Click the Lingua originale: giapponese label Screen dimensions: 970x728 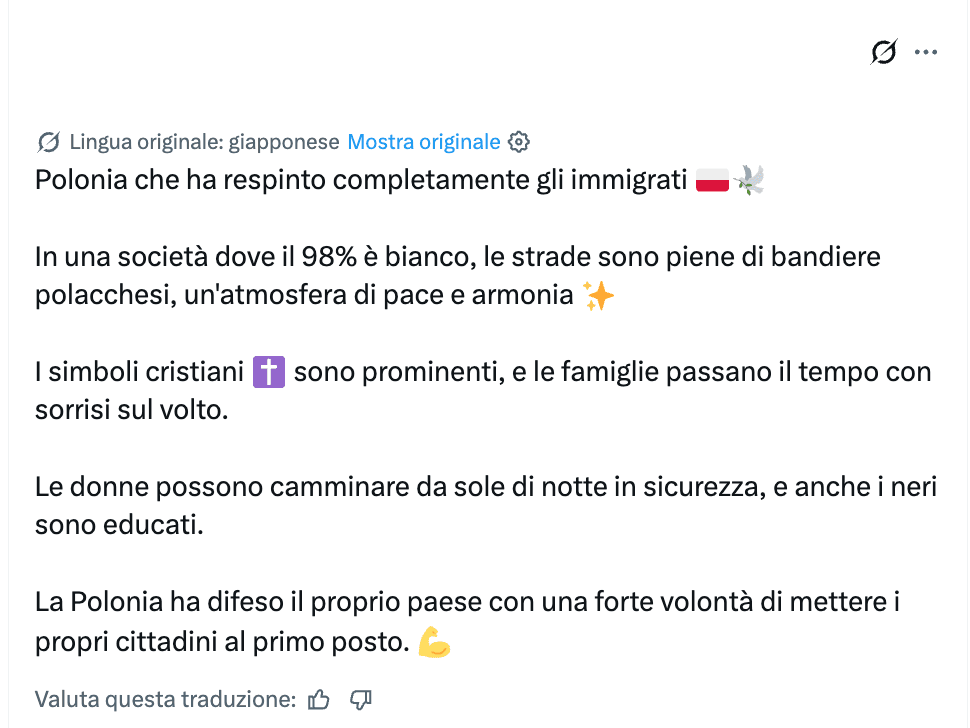tap(204, 142)
